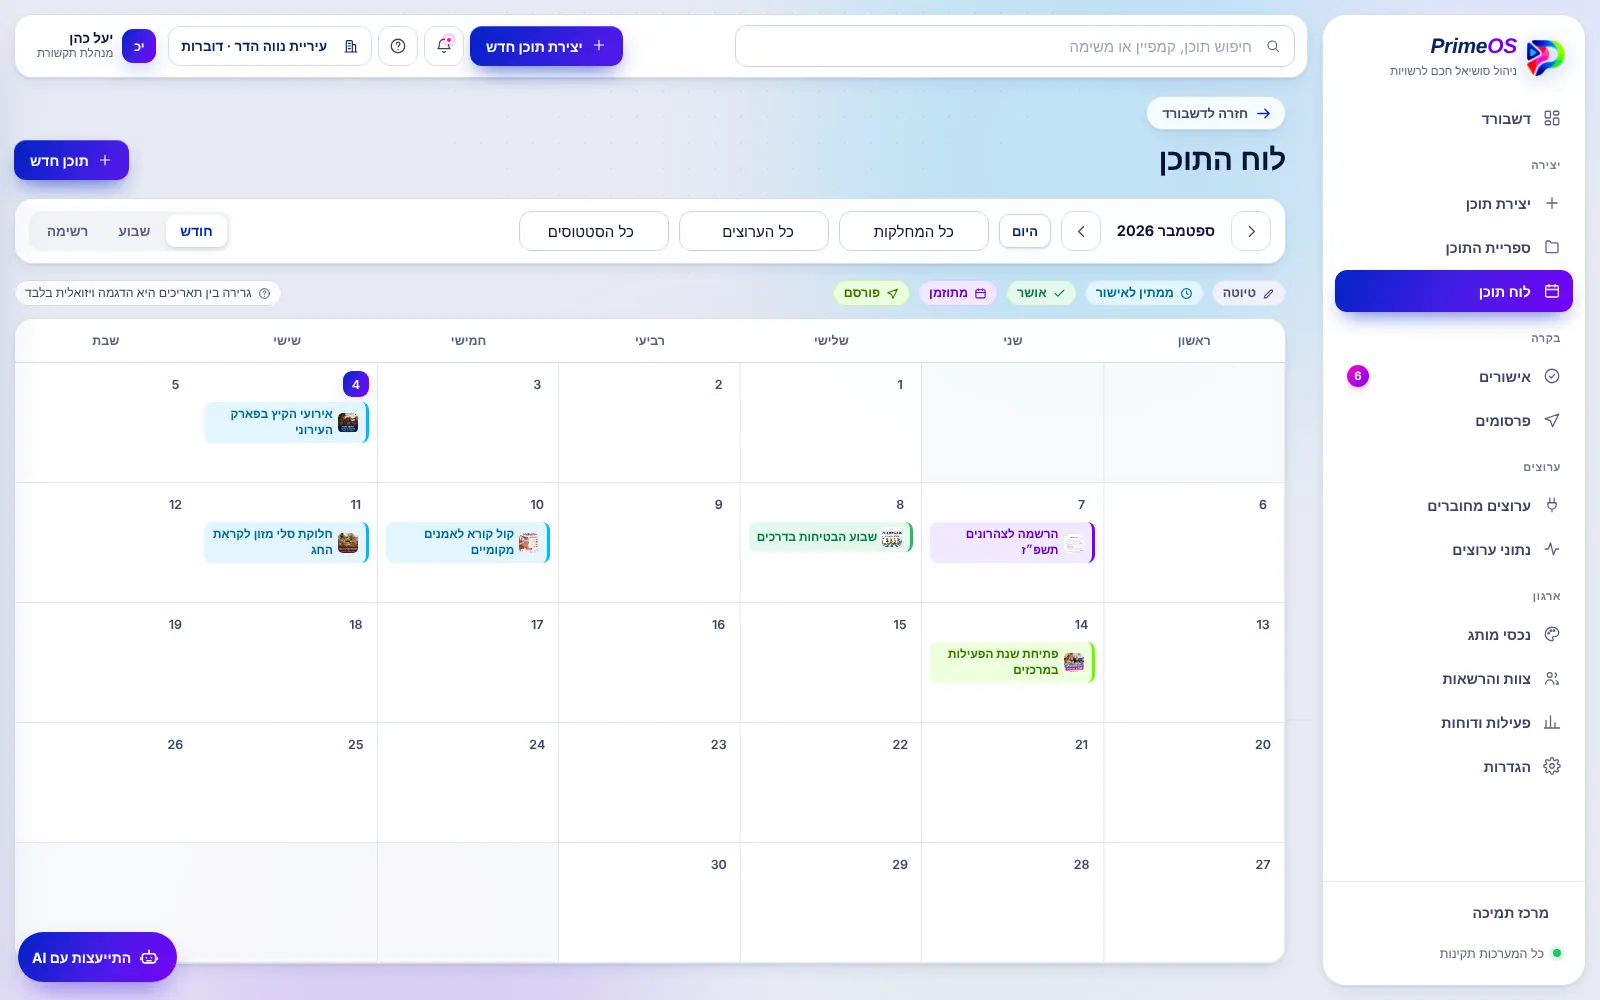Open the כל הסטטוסים dropdown

click(x=594, y=232)
